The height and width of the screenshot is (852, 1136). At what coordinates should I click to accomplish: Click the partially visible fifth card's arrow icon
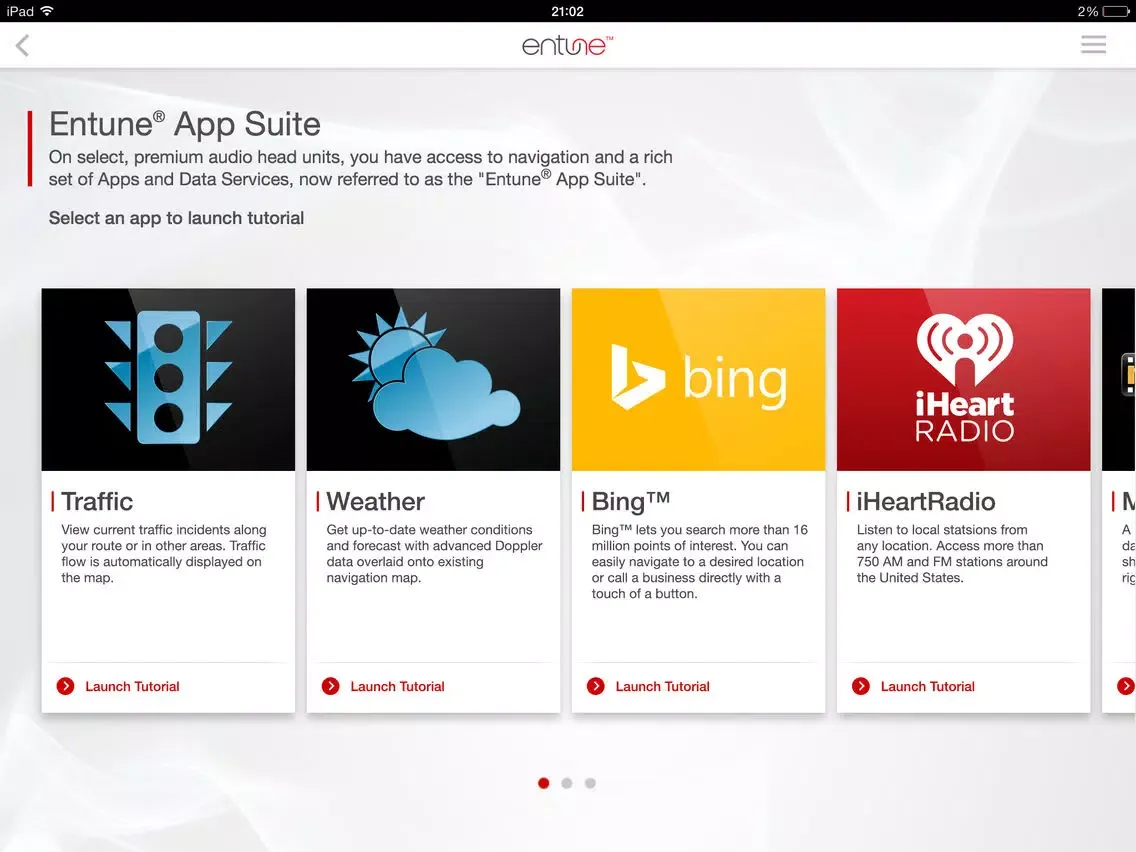tap(1126, 686)
